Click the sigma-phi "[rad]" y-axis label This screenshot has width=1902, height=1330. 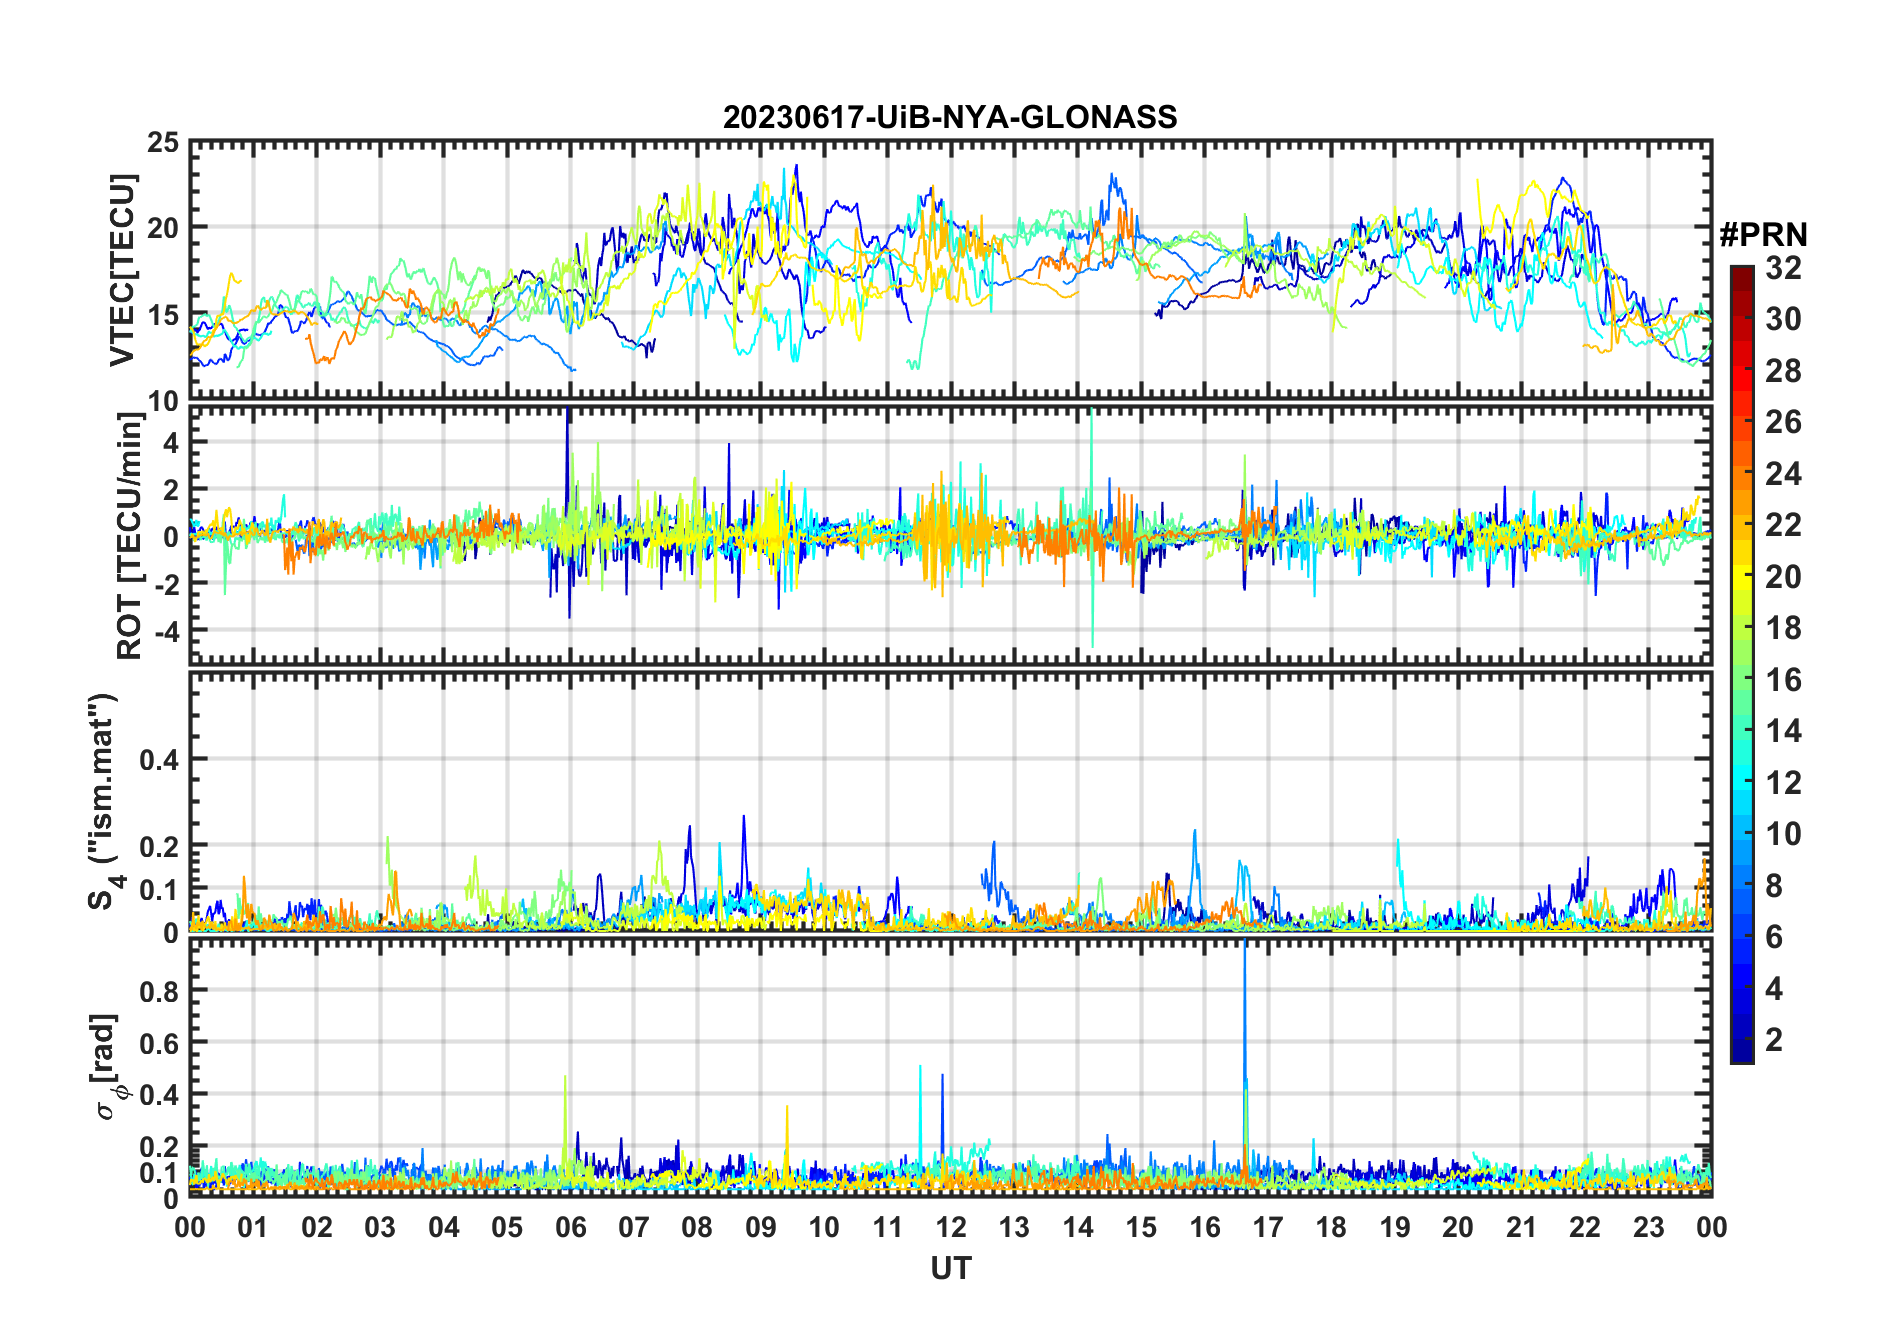coord(108,1067)
